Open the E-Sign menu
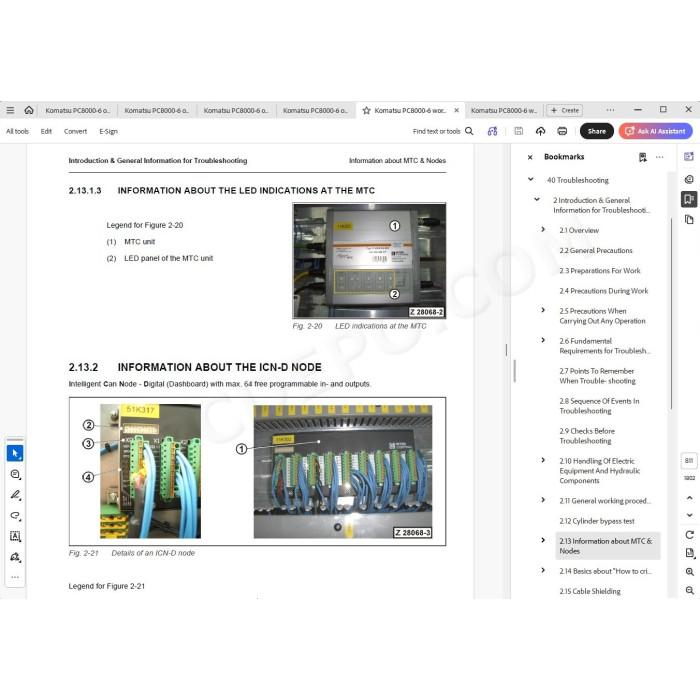Screen dimensions: 700x700 click(x=108, y=131)
